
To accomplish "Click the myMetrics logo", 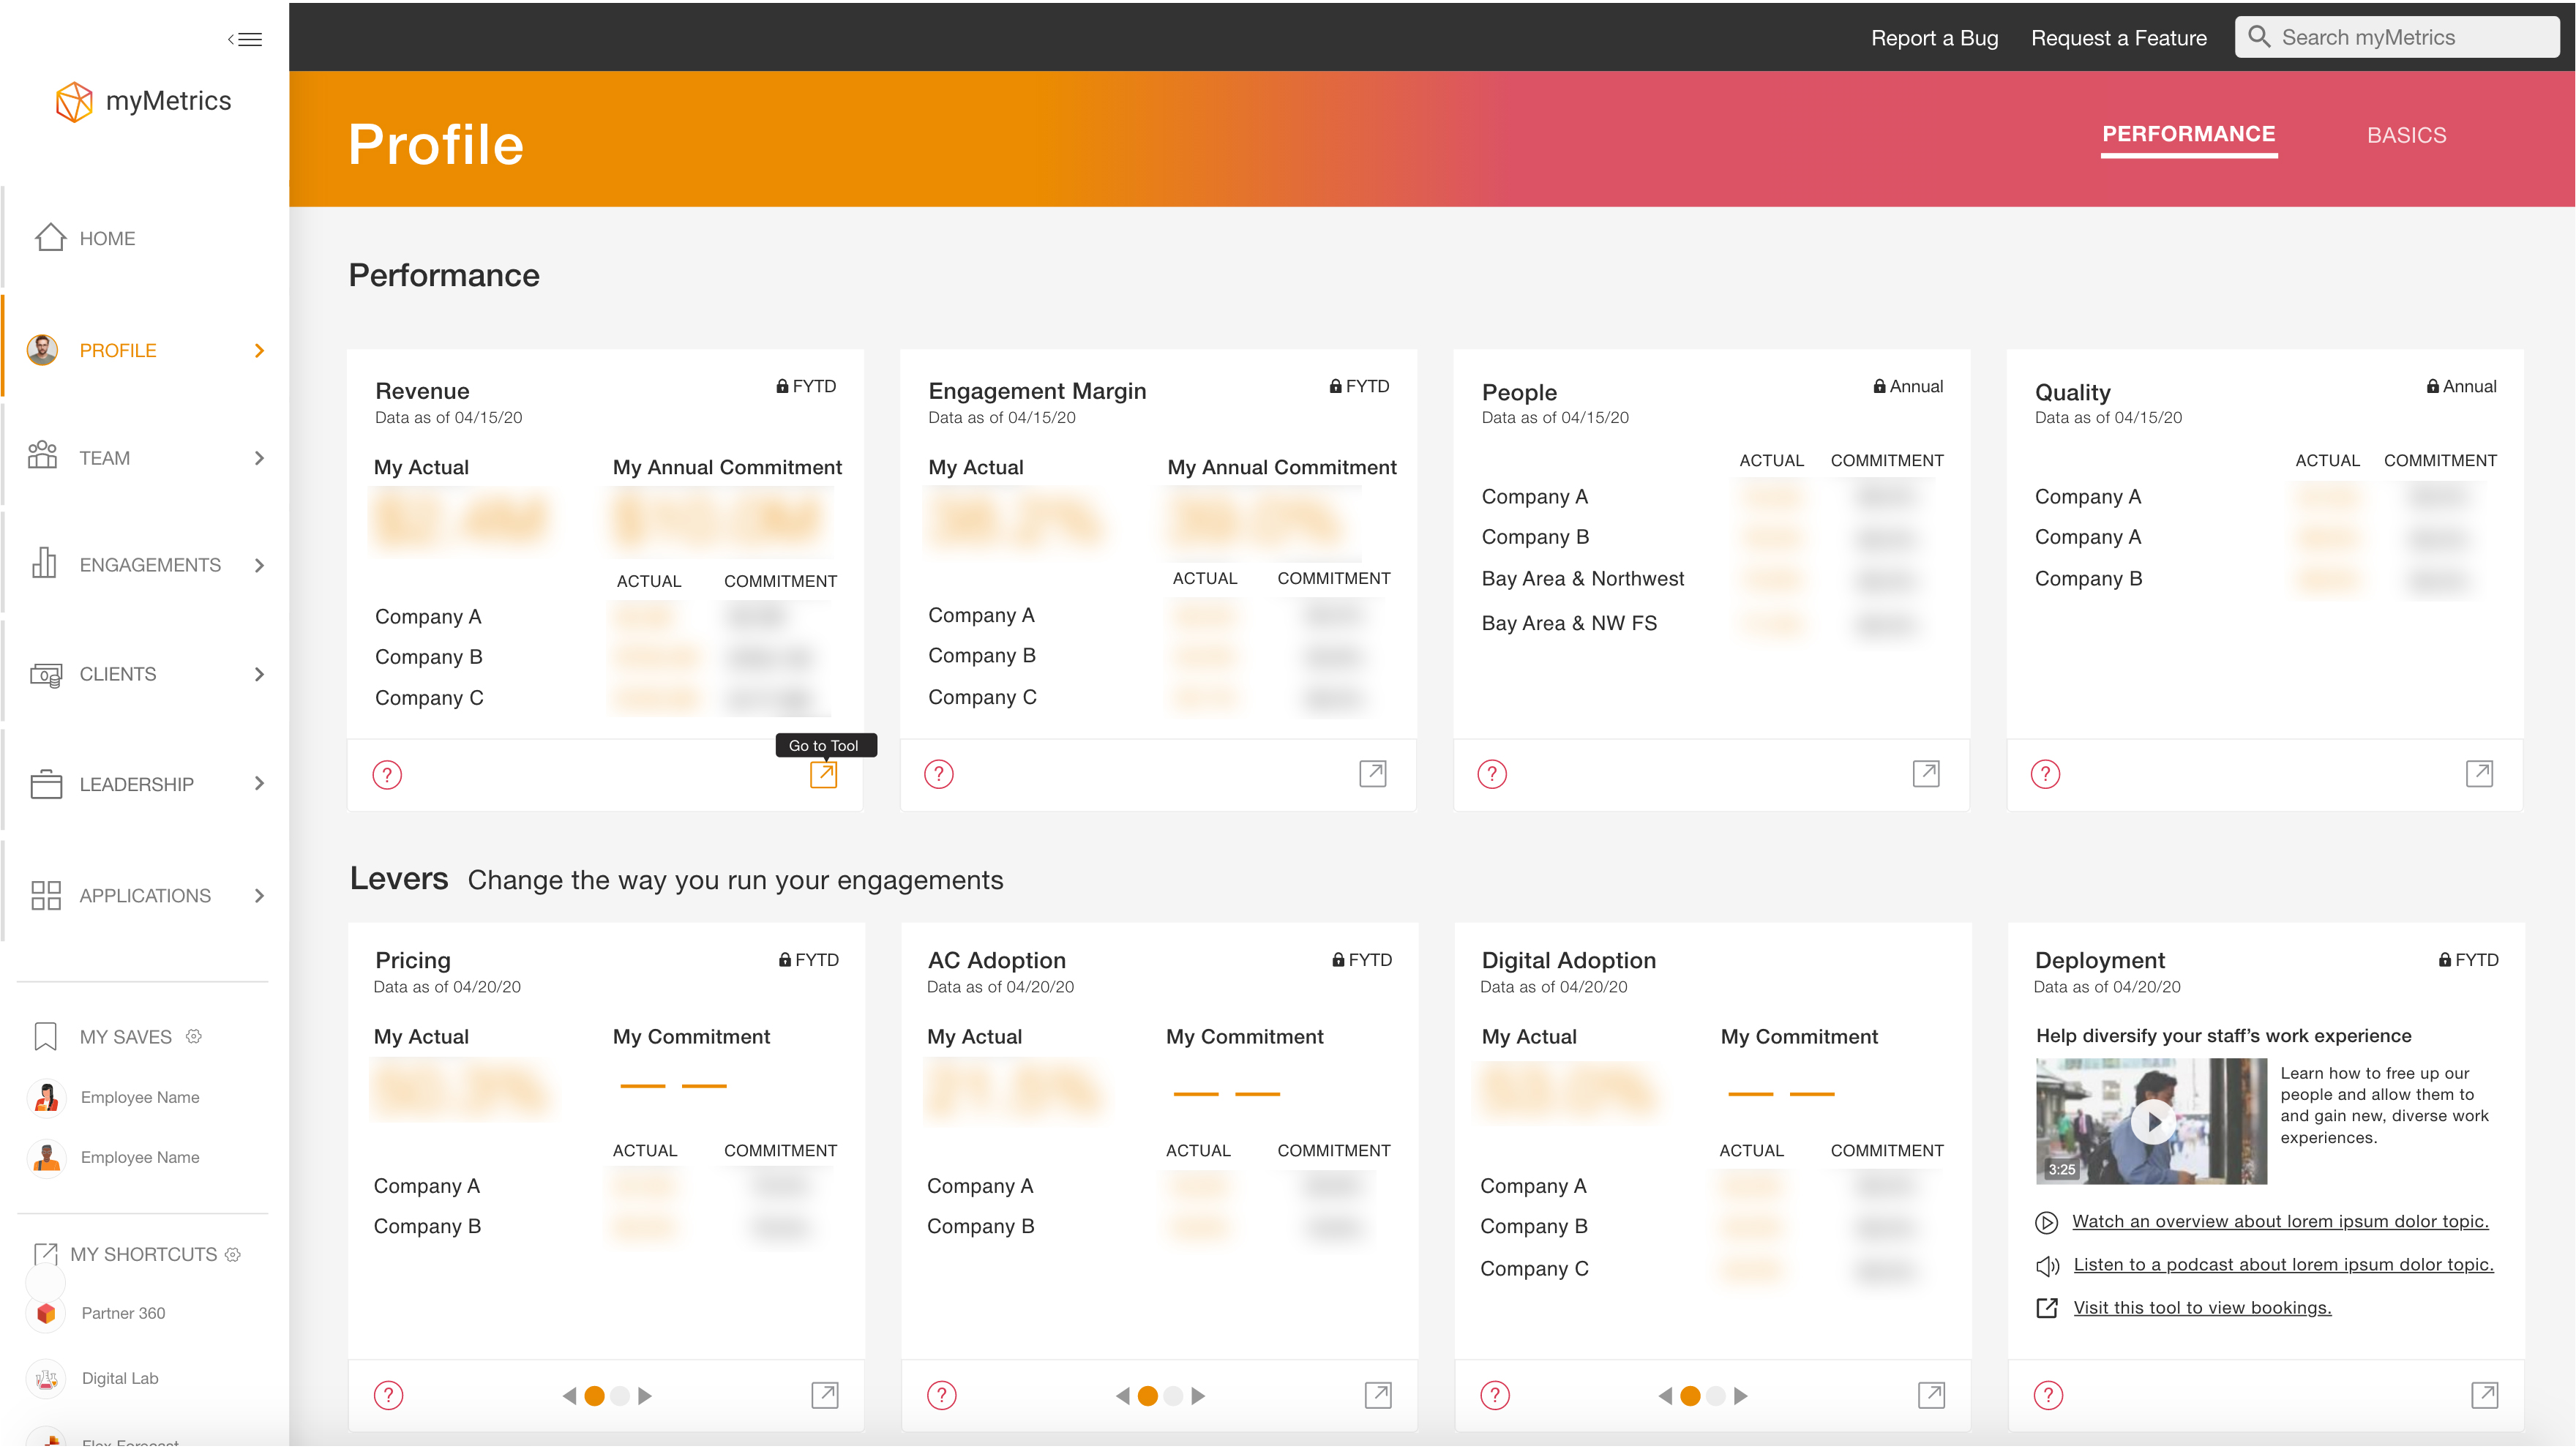I will point(143,101).
